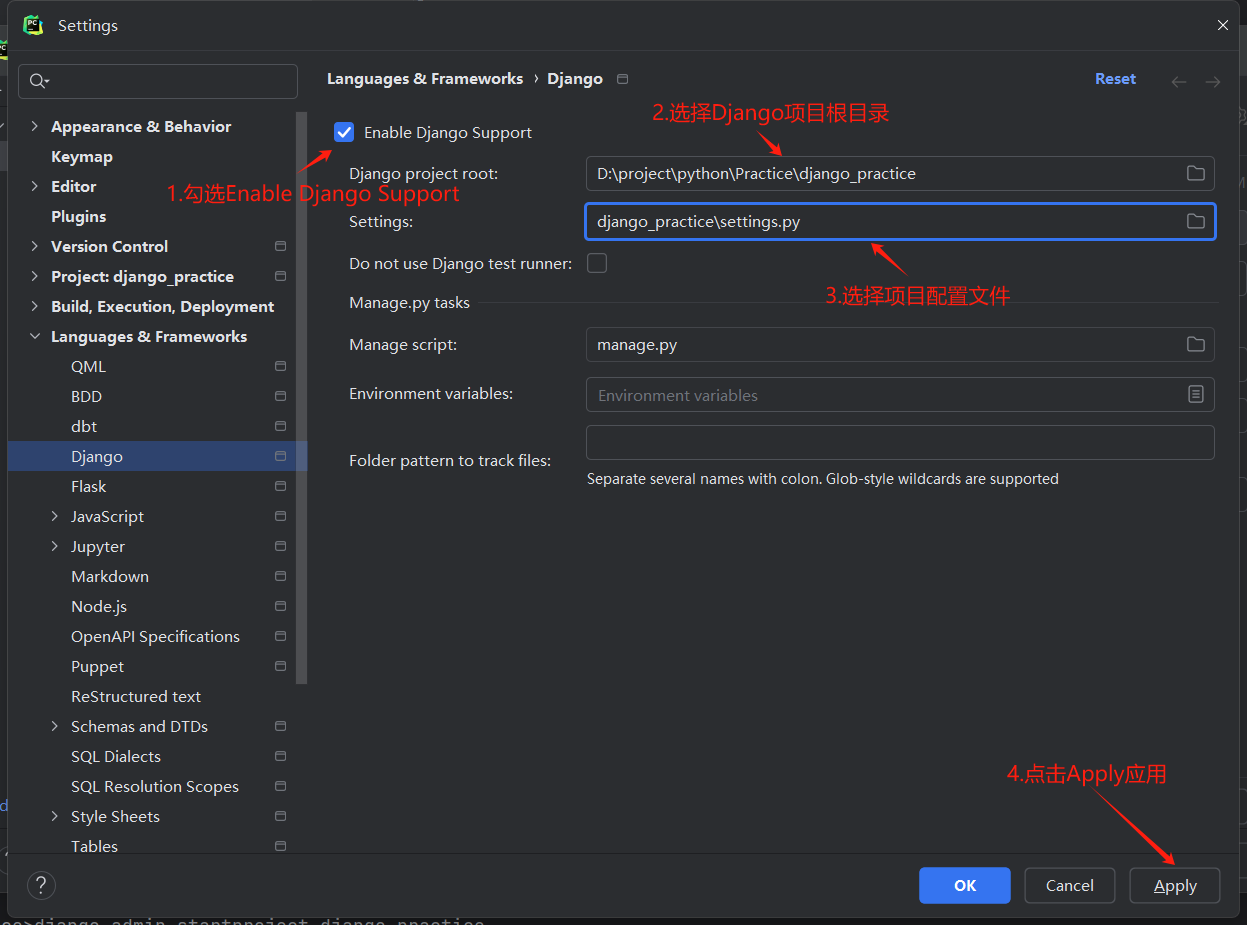The width and height of the screenshot is (1247, 925).
Task: Select Node.js in the settings tree
Action: point(99,606)
